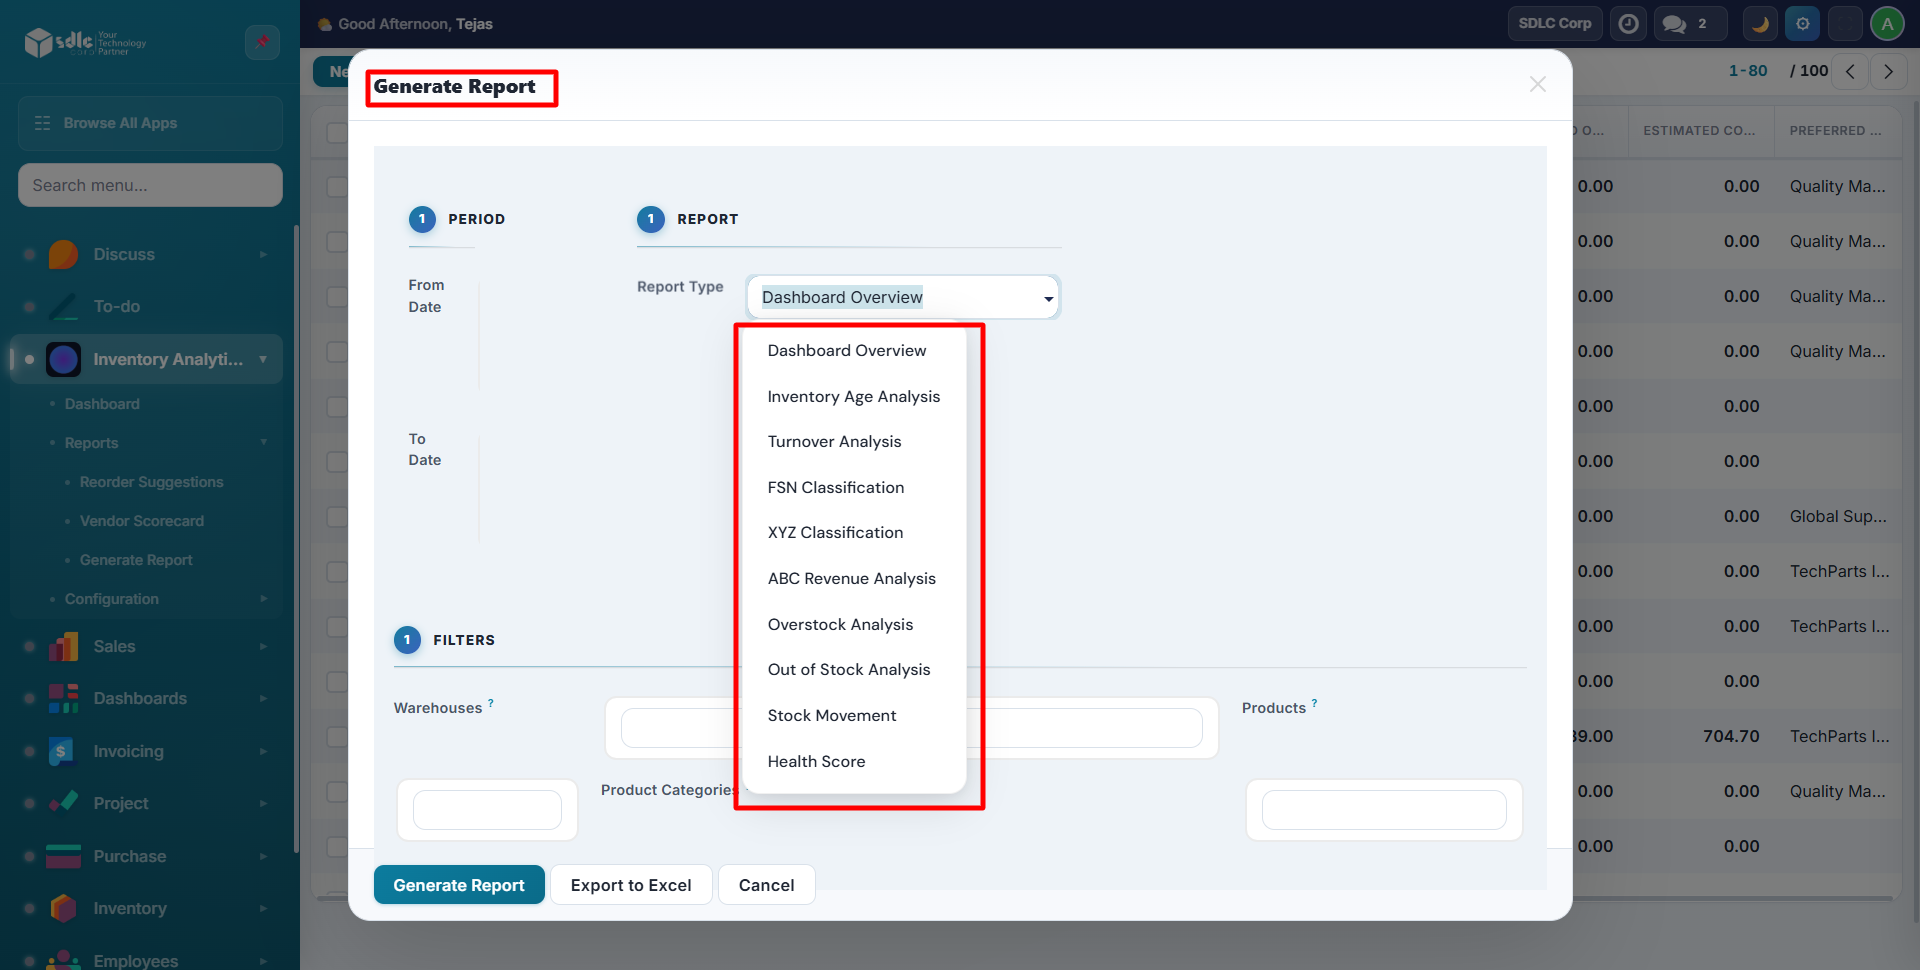Select the first row checkbox

click(x=337, y=187)
